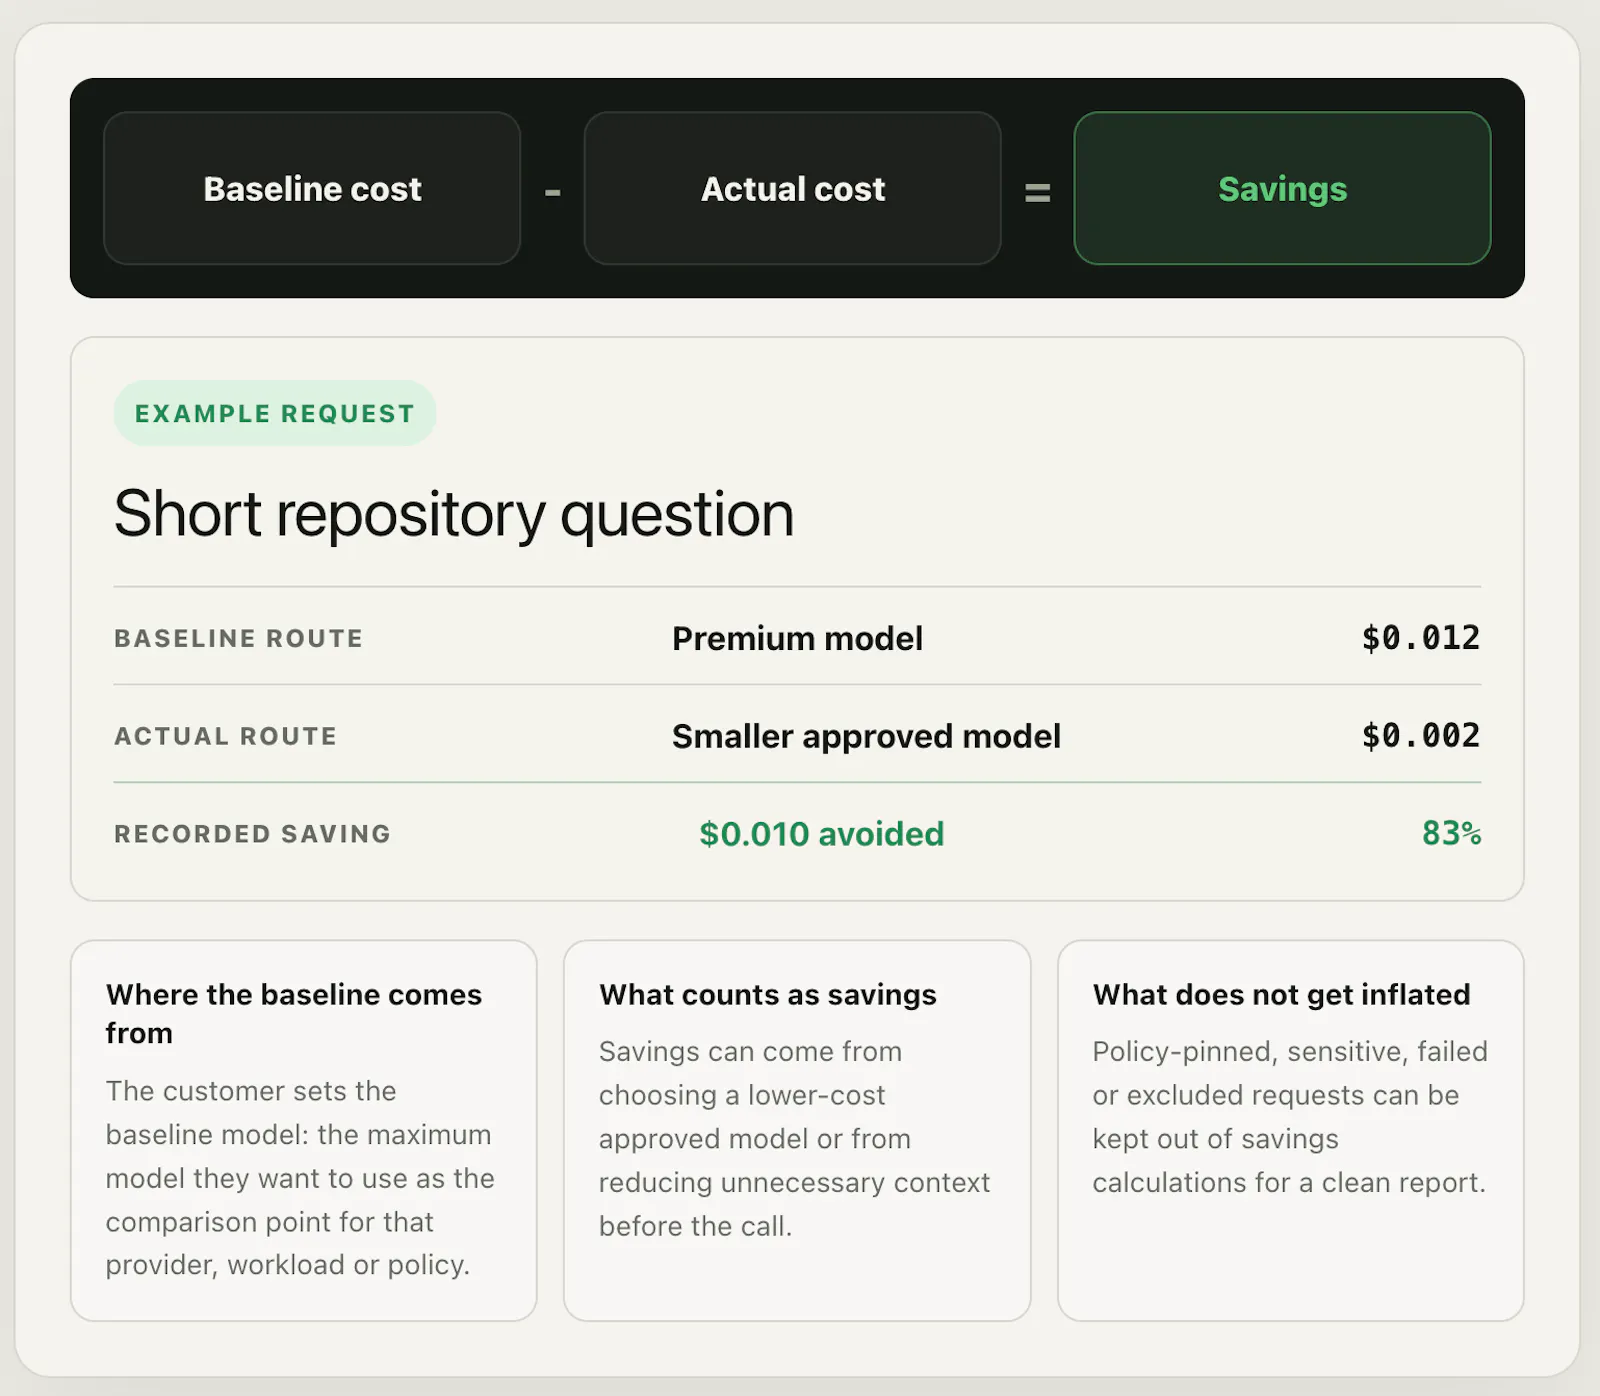1600x1396 pixels.
Task: Click the 83% saving percentage
Action: click(1451, 833)
